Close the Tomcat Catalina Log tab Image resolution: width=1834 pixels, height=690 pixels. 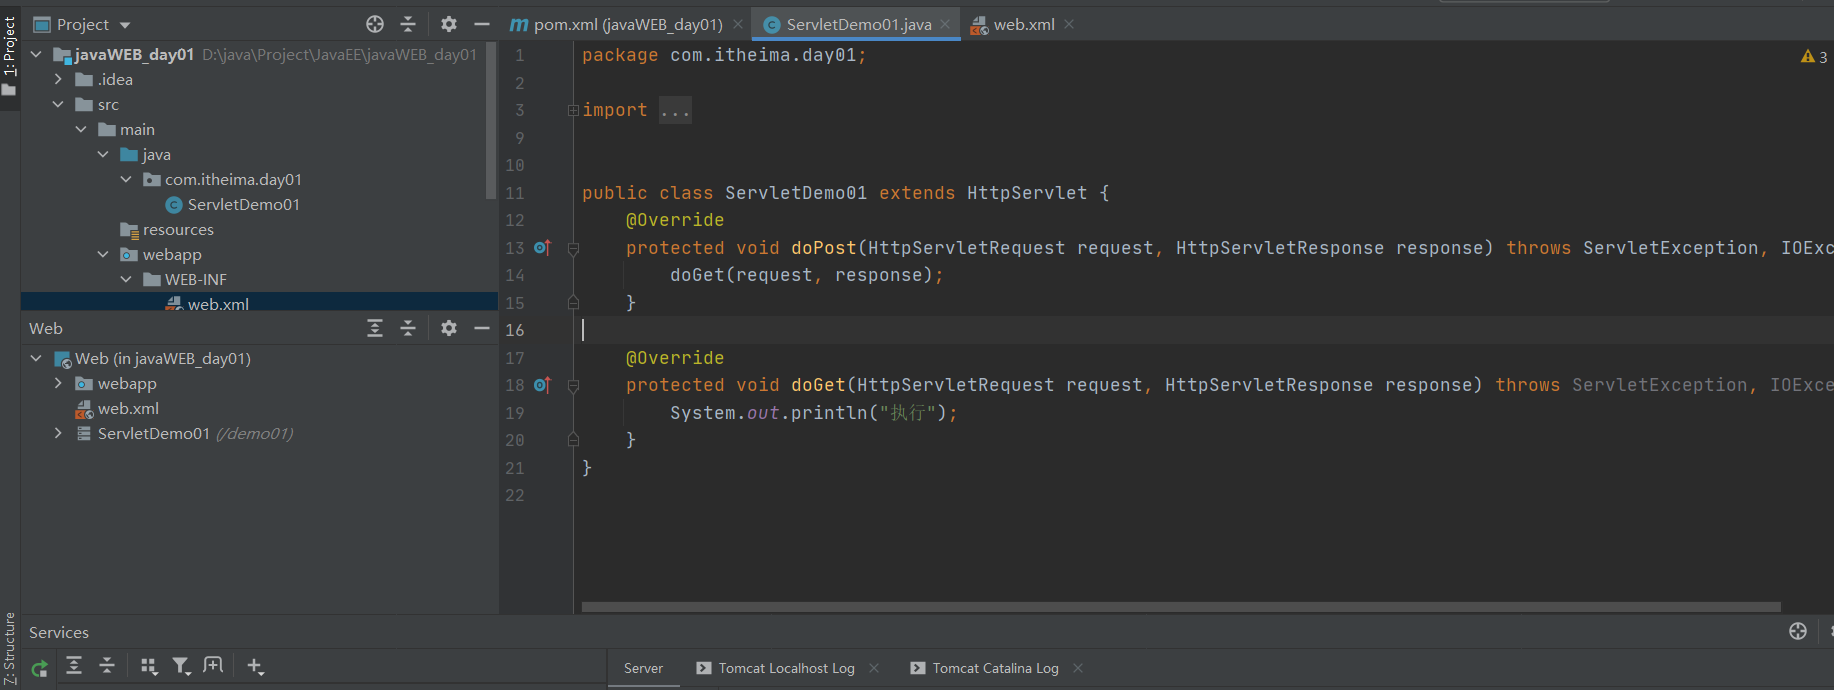(x=1078, y=668)
